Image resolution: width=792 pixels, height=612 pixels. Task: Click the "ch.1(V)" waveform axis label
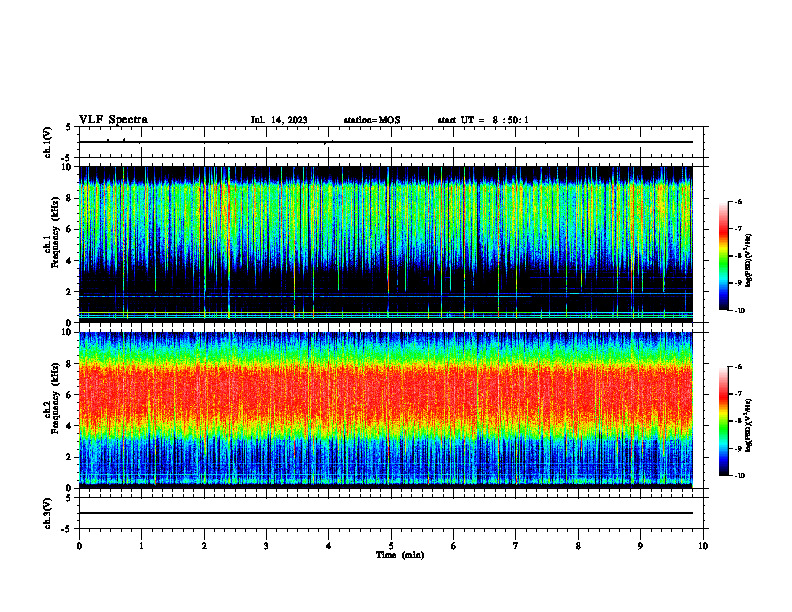pyautogui.click(x=47, y=142)
